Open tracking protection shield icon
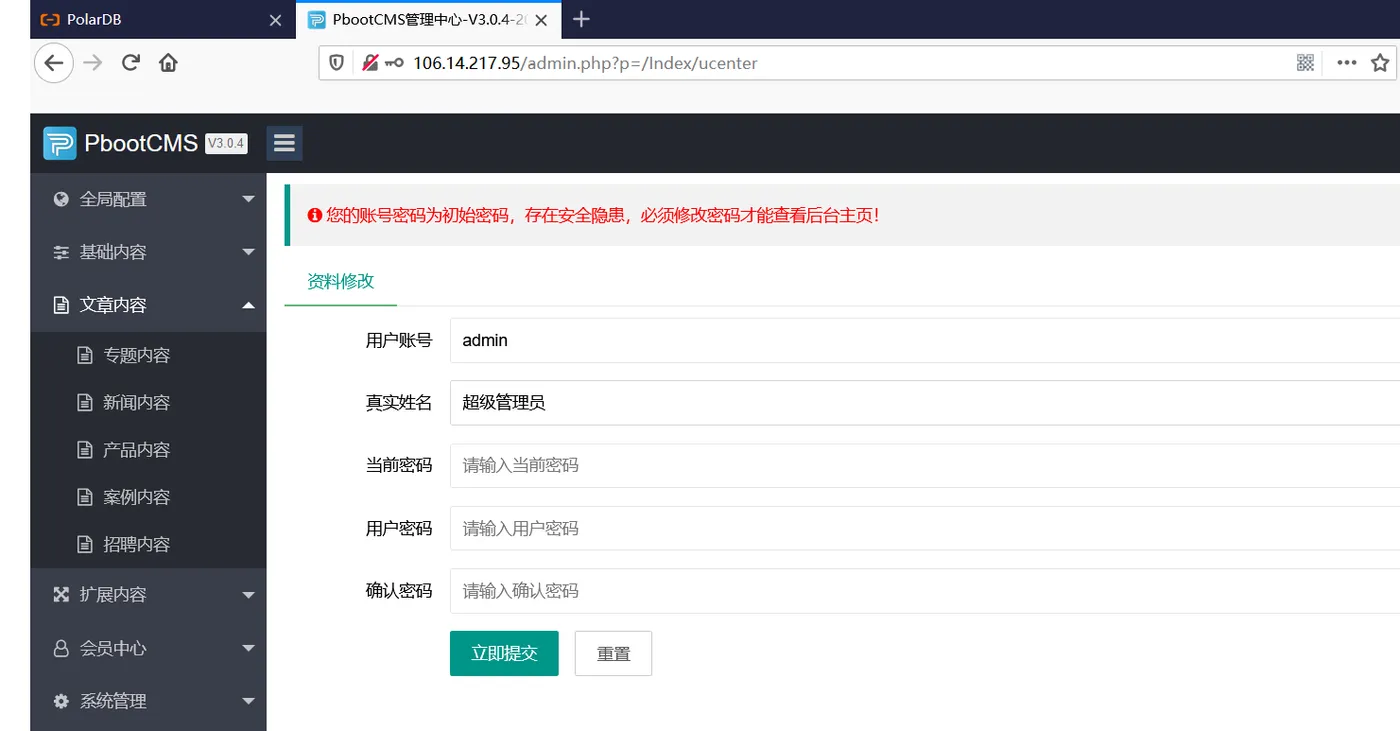The height and width of the screenshot is (731, 1400). tap(337, 63)
